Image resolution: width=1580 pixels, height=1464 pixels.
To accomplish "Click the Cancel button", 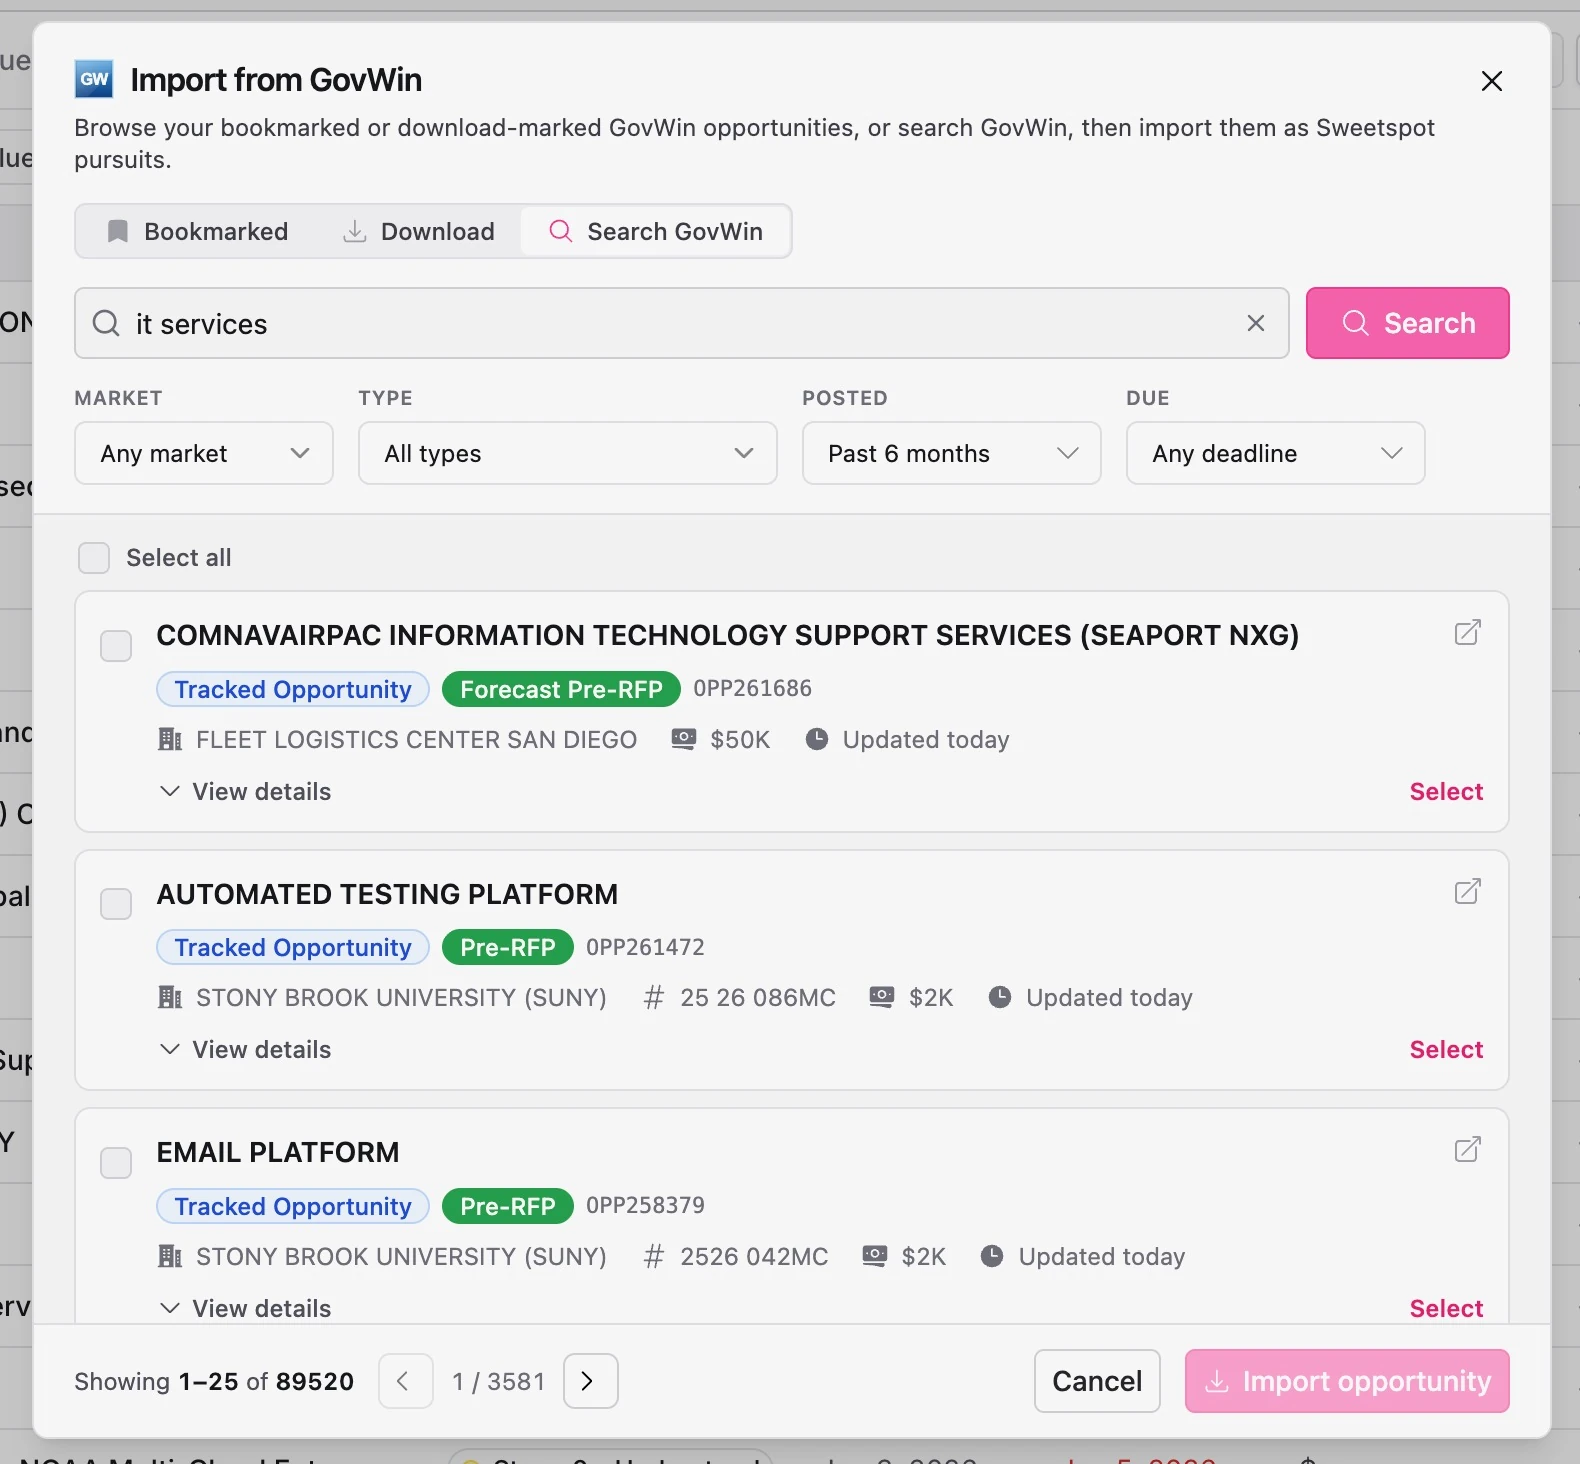I will point(1097,1381).
